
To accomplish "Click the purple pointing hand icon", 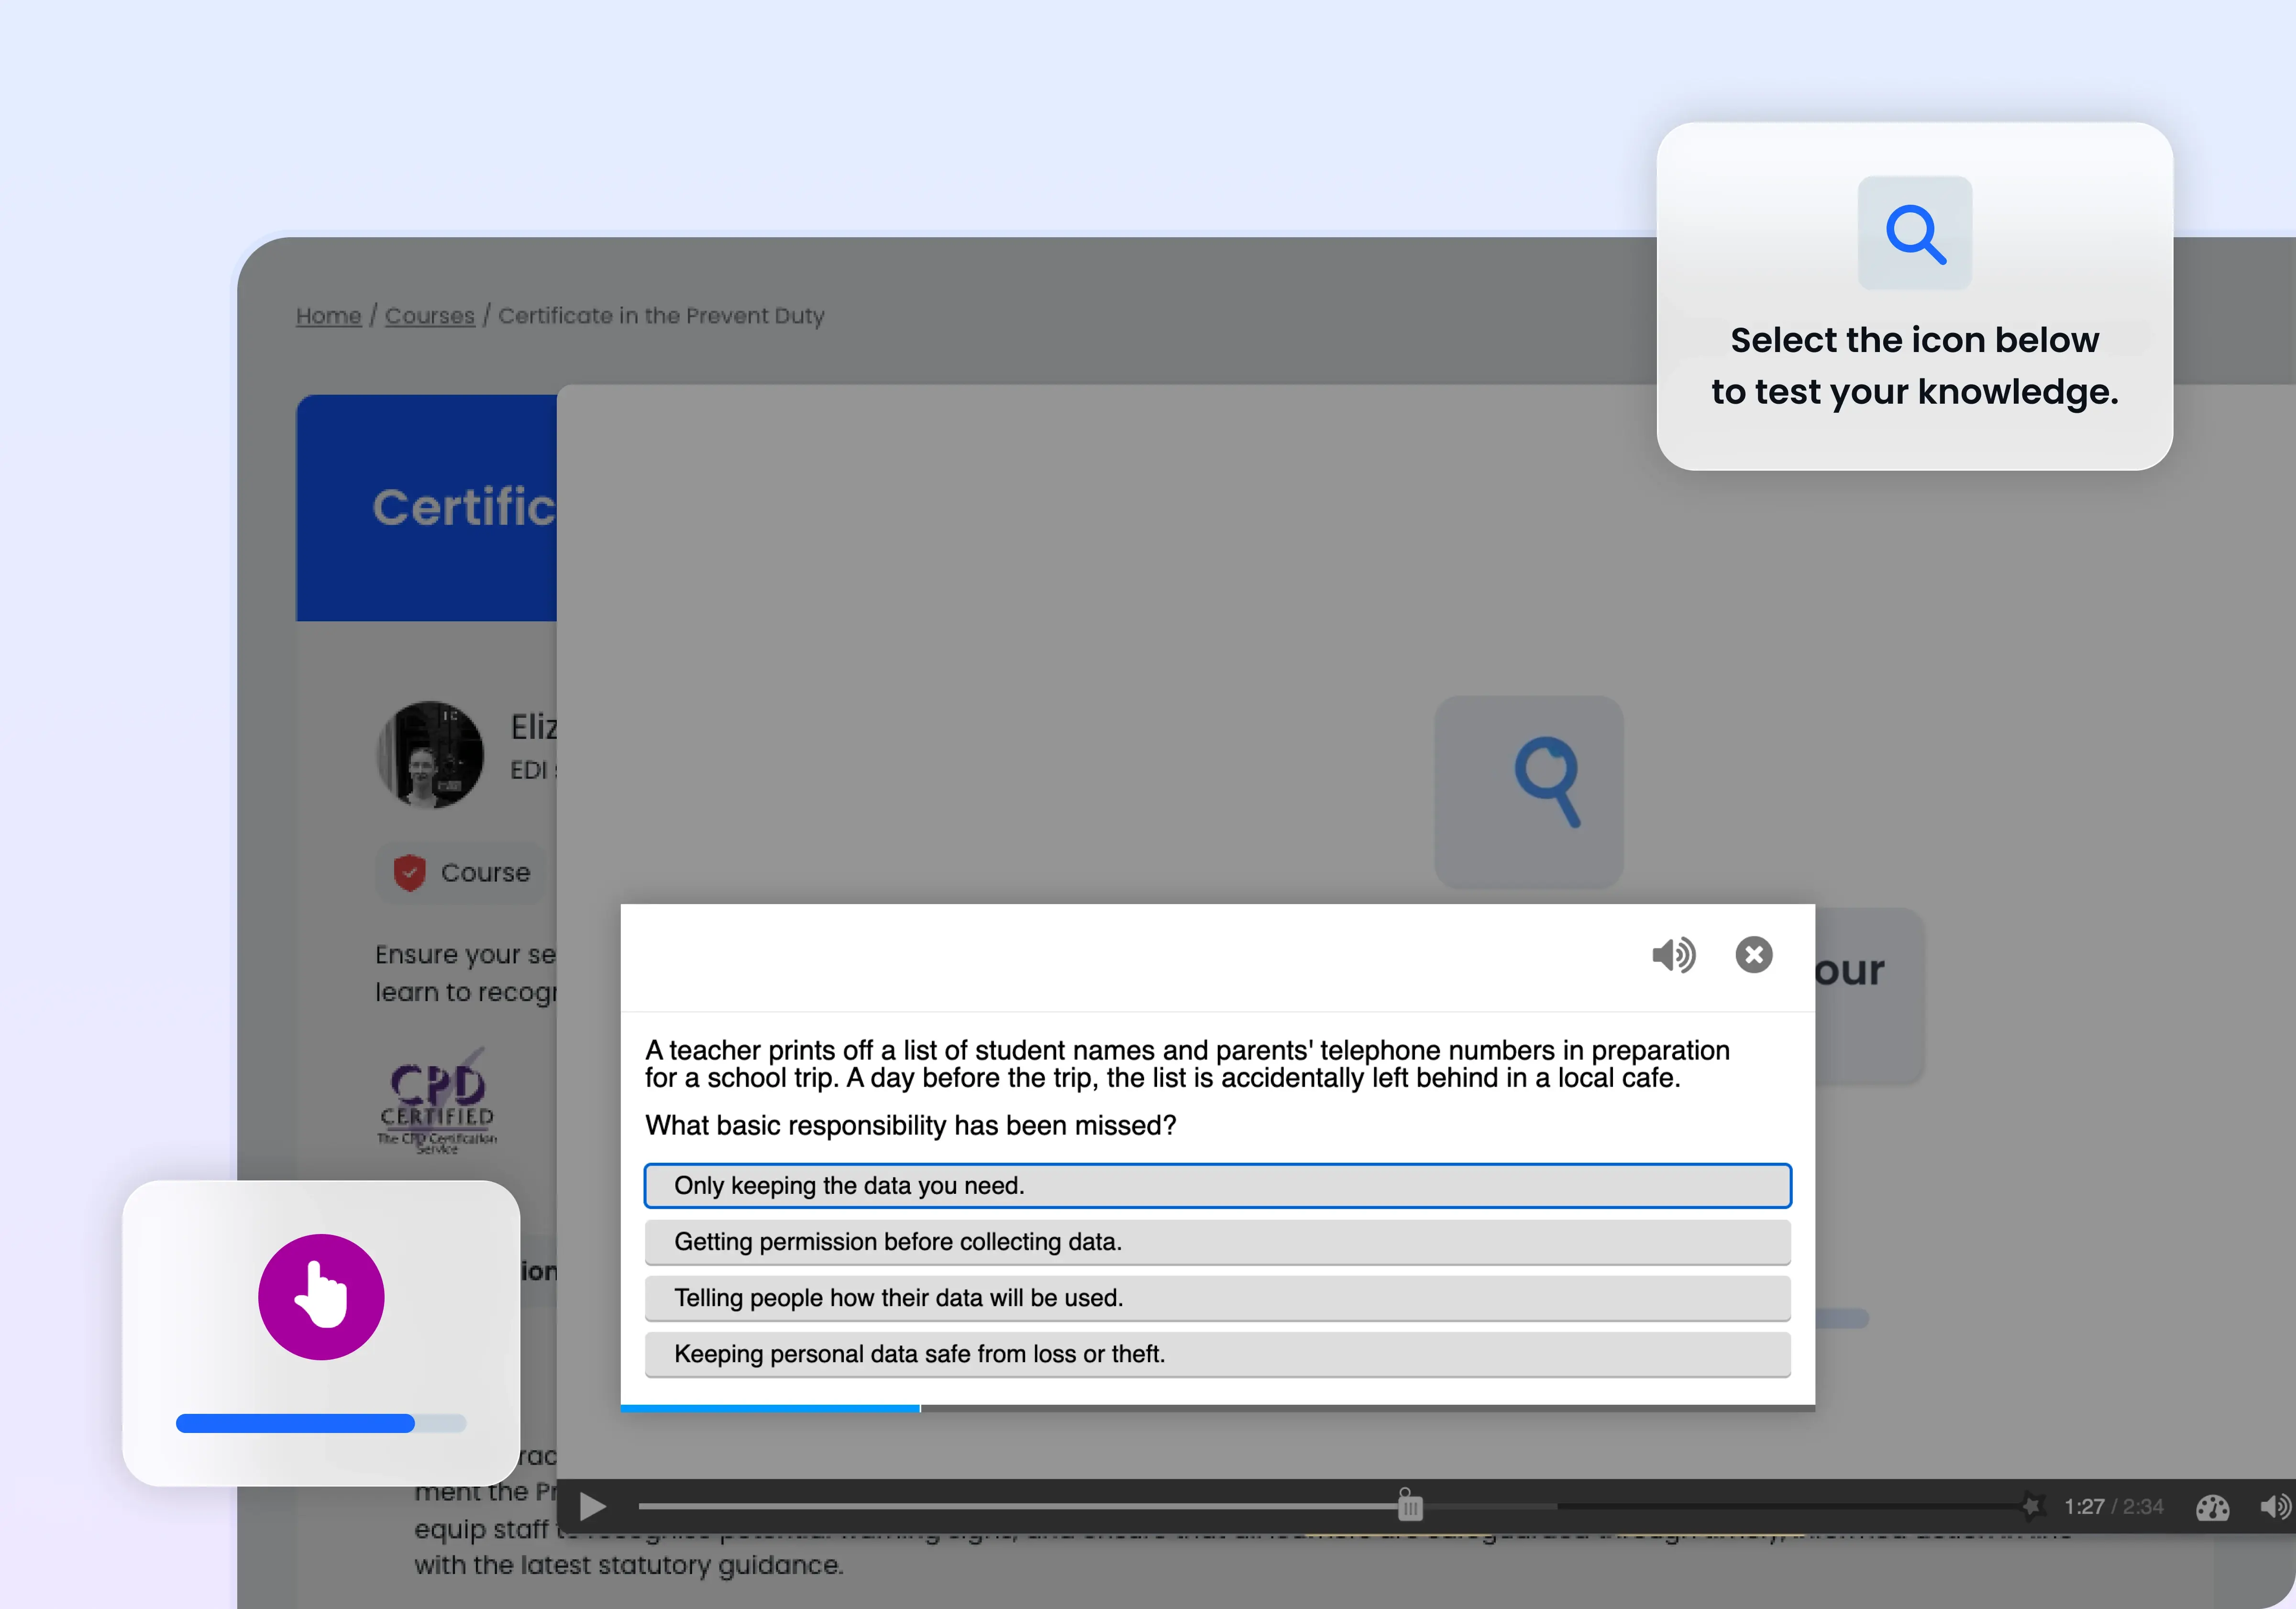I will (x=321, y=1296).
